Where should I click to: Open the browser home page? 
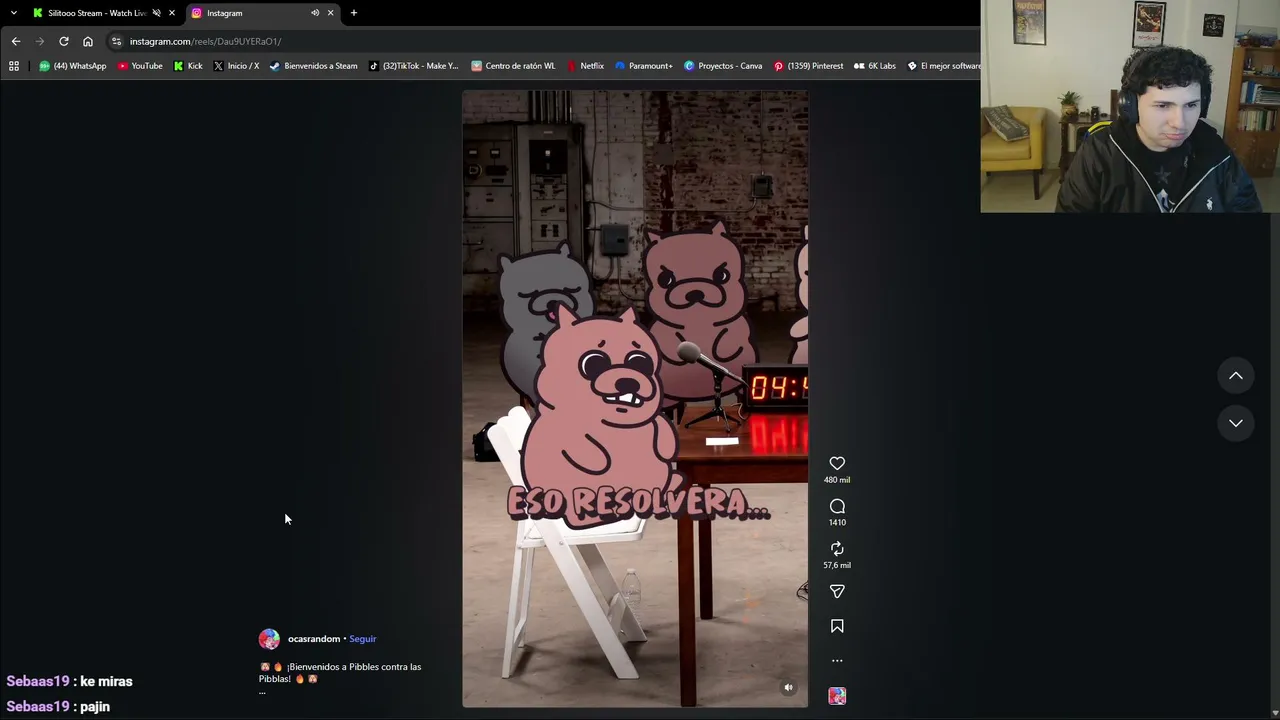88,41
